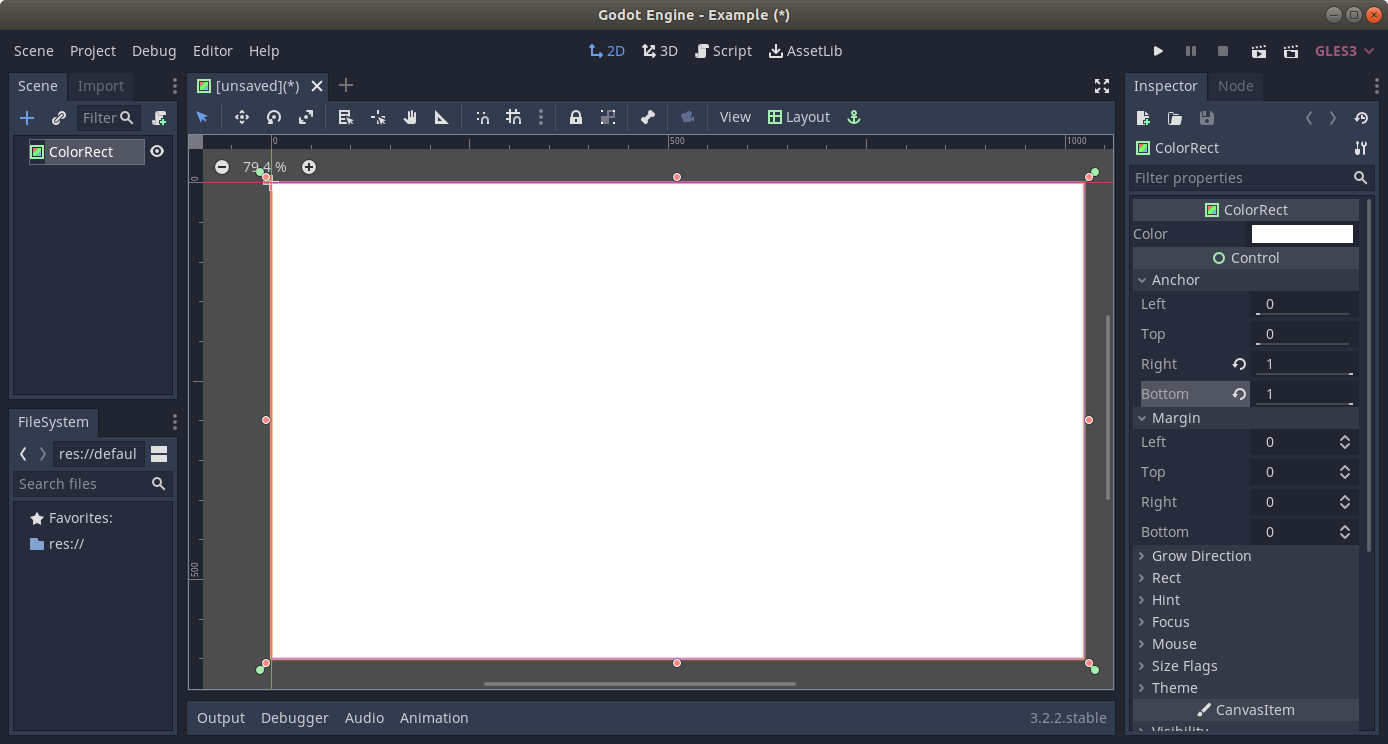Toggle ColorRect visibility eye icon
The width and height of the screenshot is (1388, 744).
tap(157, 151)
